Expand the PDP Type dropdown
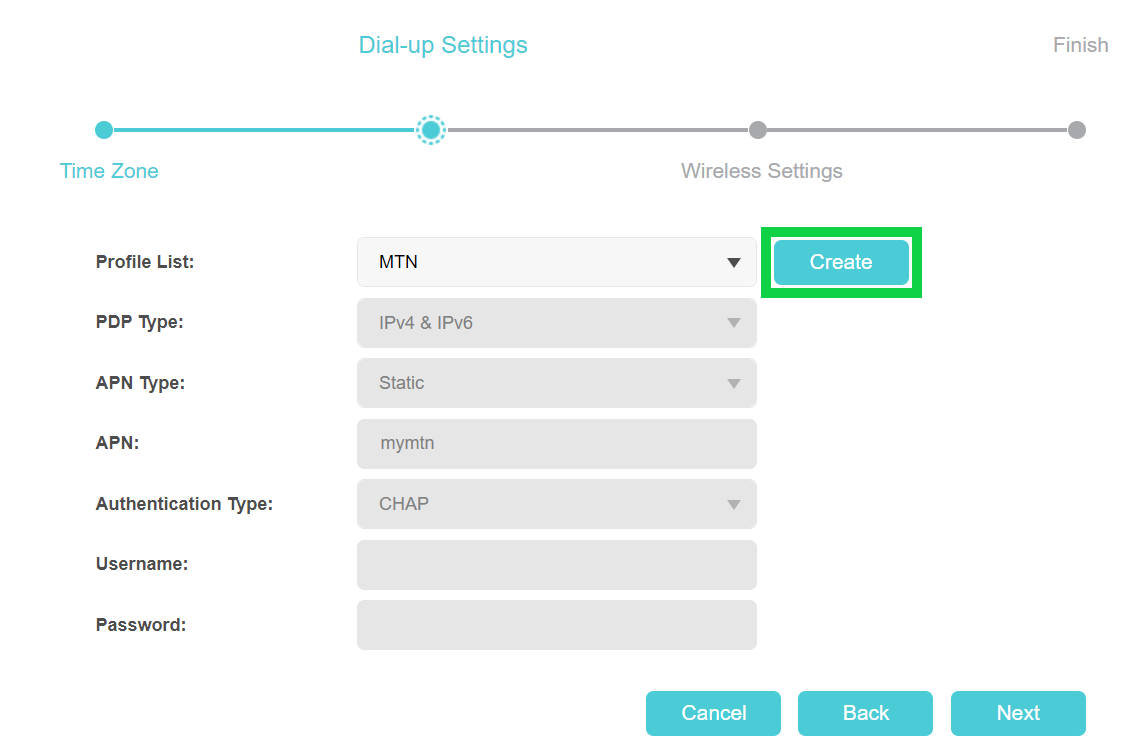 [x=555, y=323]
